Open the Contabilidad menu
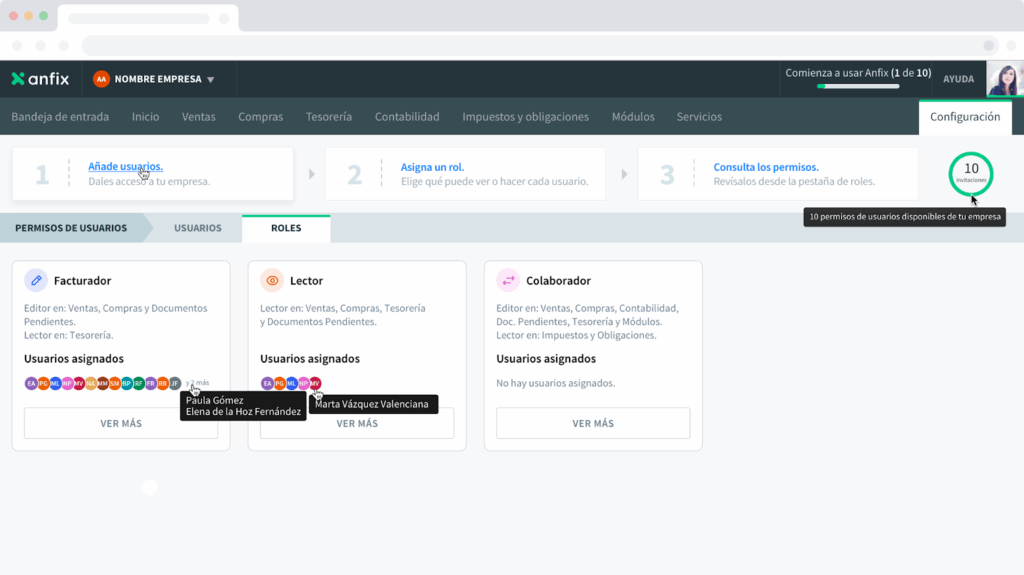The height and width of the screenshot is (575, 1024). [x=407, y=117]
